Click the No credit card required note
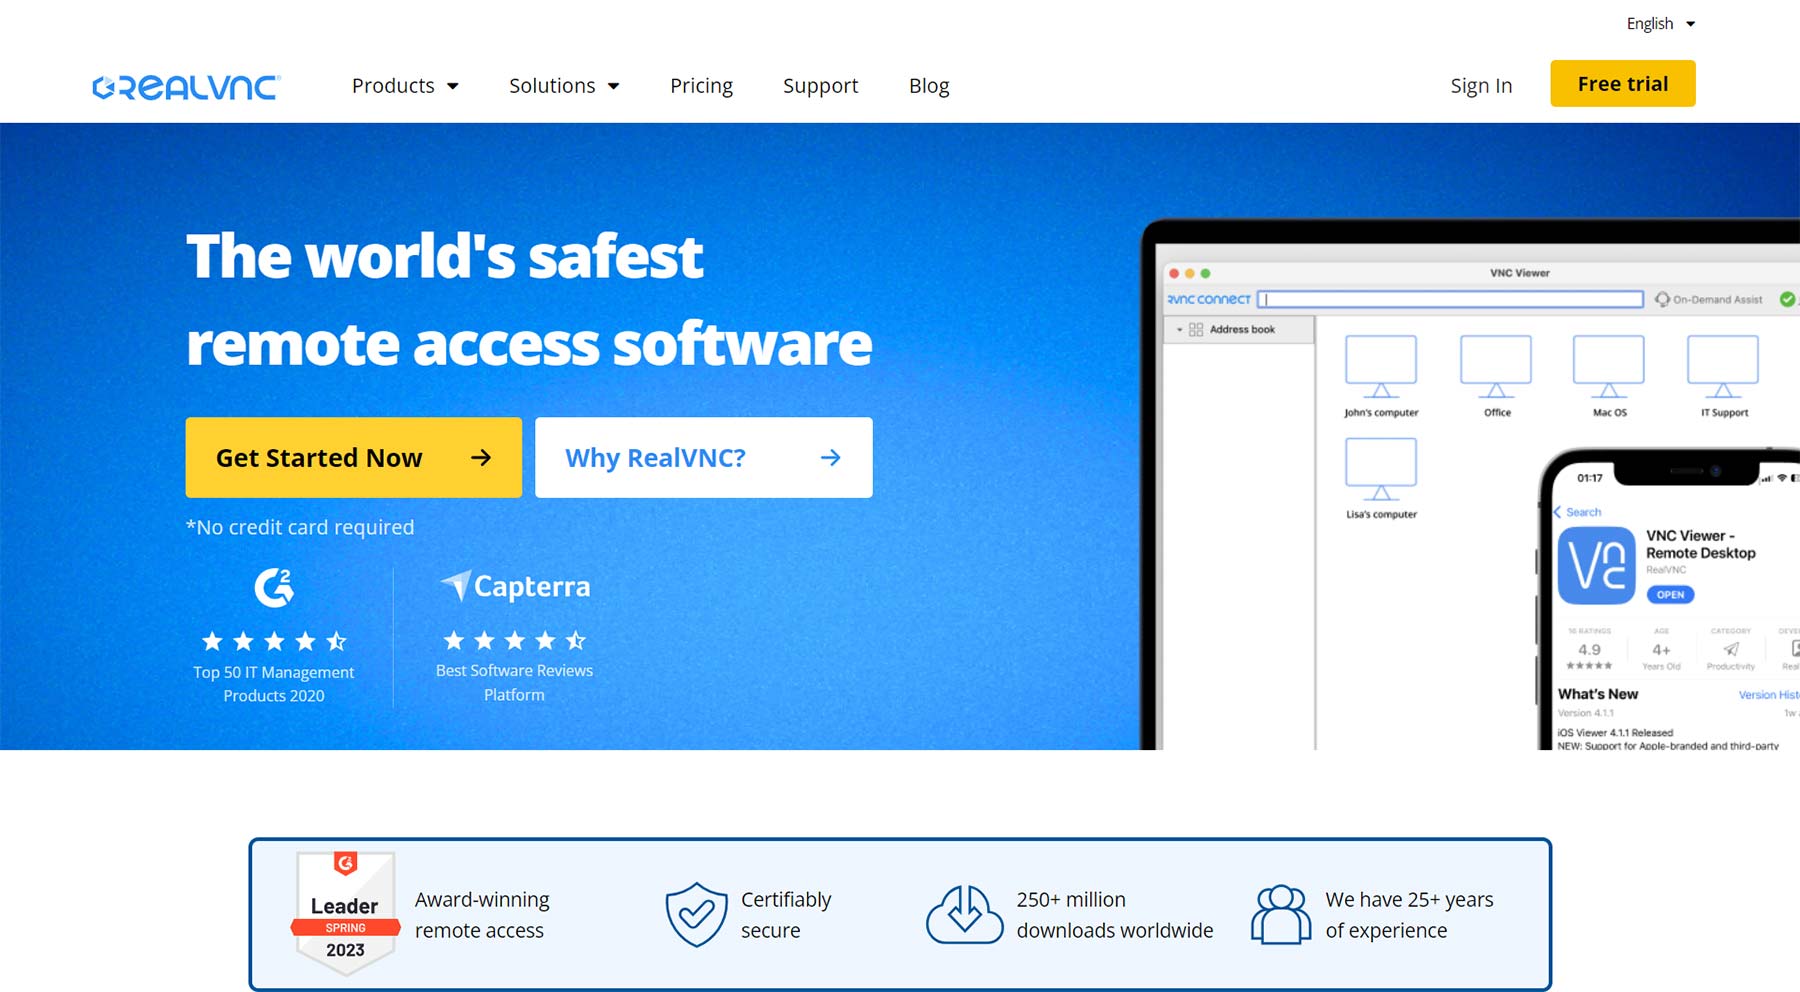 point(300,527)
